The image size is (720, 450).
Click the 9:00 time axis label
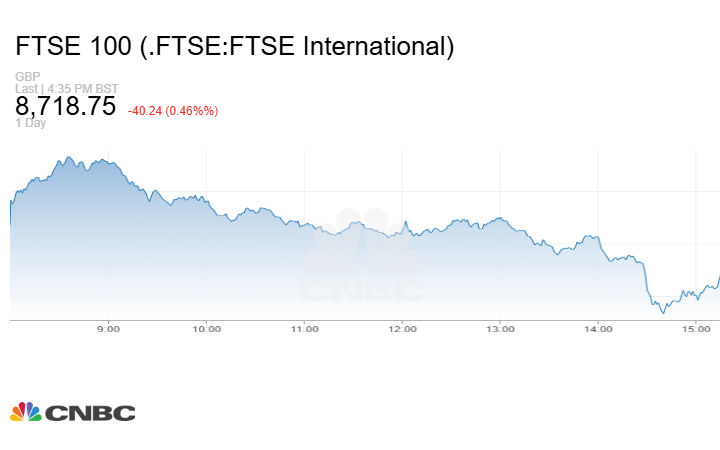click(x=109, y=329)
